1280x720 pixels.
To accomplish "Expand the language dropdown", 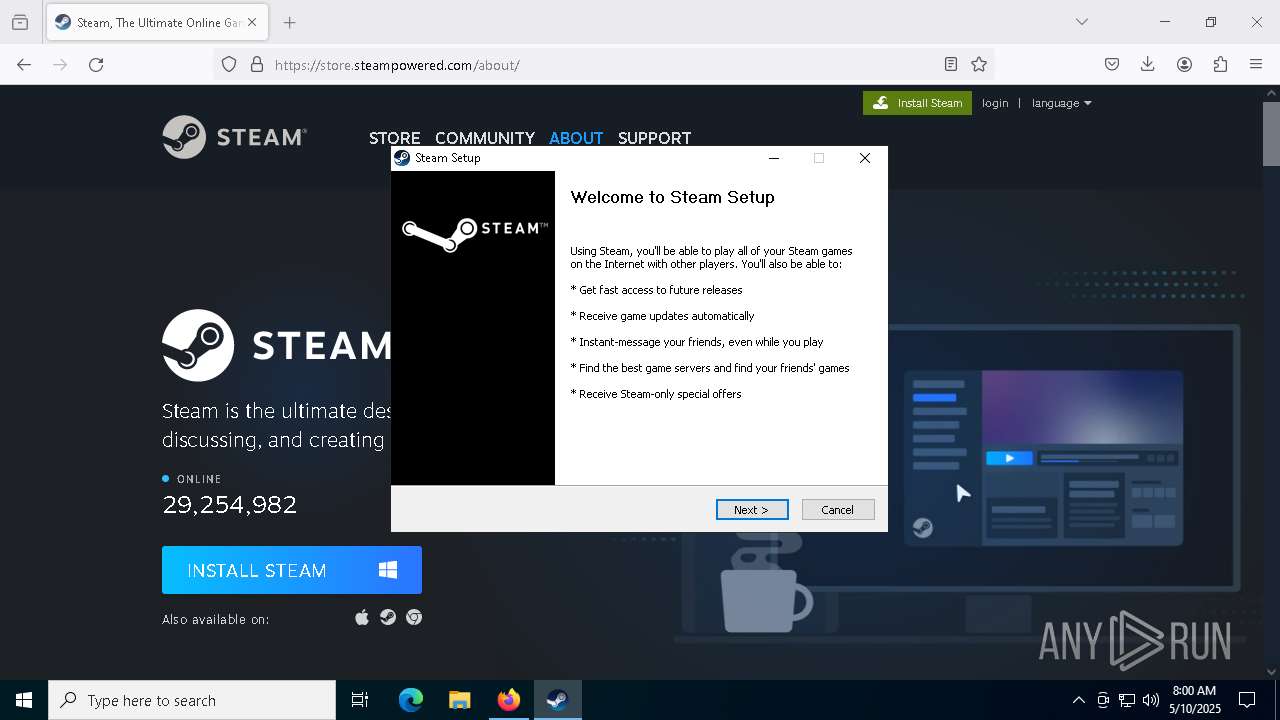I will pyautogui.click(x=1061, y=103).
